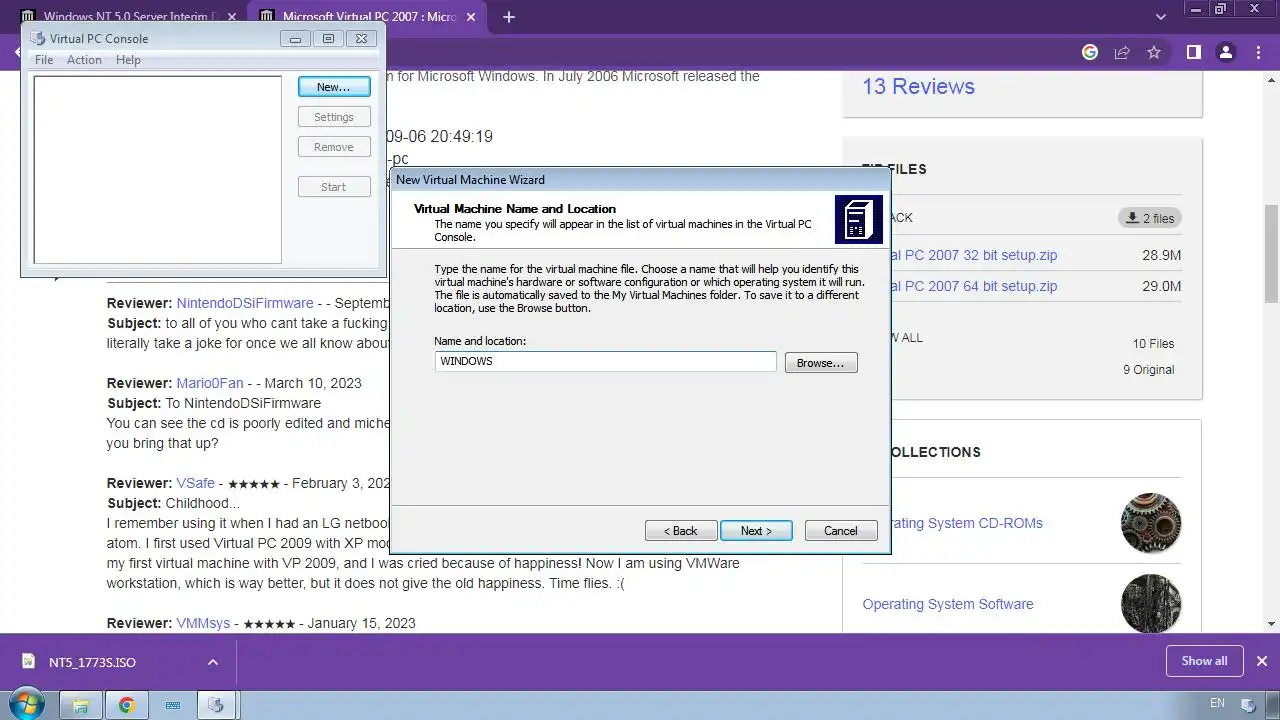Click the browser vertical scrollbar

(x=1272, y=252)
